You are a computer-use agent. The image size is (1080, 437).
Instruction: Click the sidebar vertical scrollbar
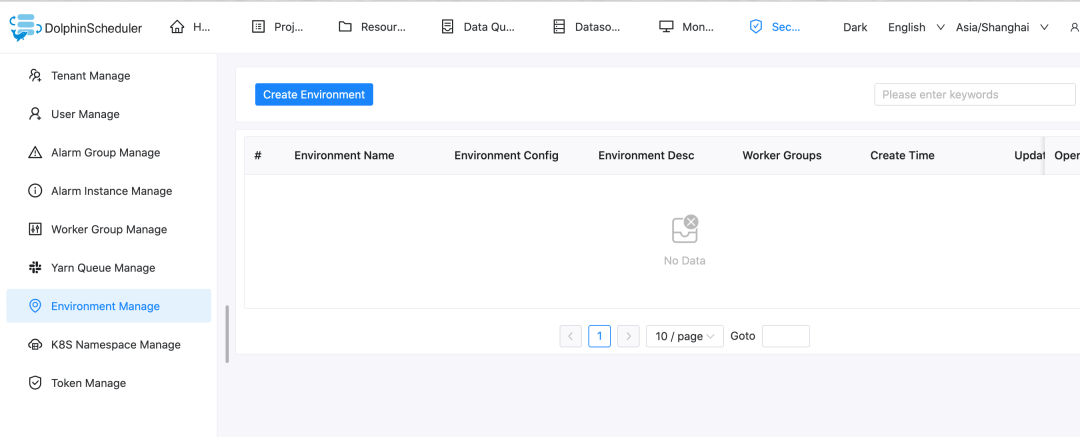coord(227,334)
